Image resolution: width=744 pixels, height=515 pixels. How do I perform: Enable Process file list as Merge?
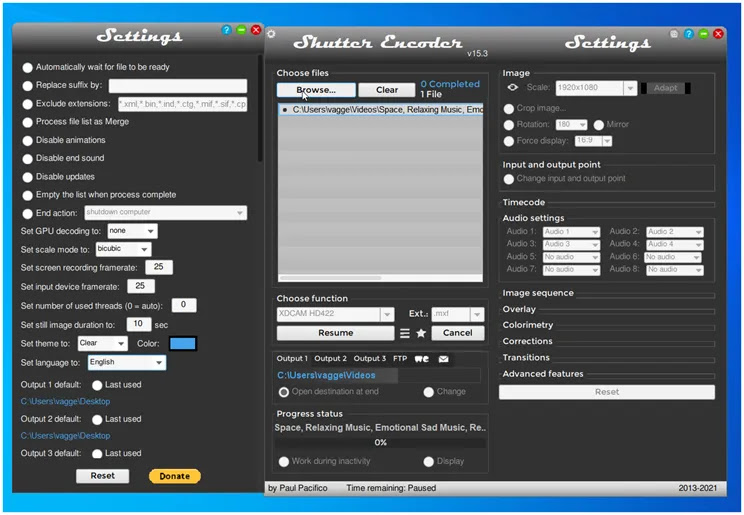(x=28, y=122)
